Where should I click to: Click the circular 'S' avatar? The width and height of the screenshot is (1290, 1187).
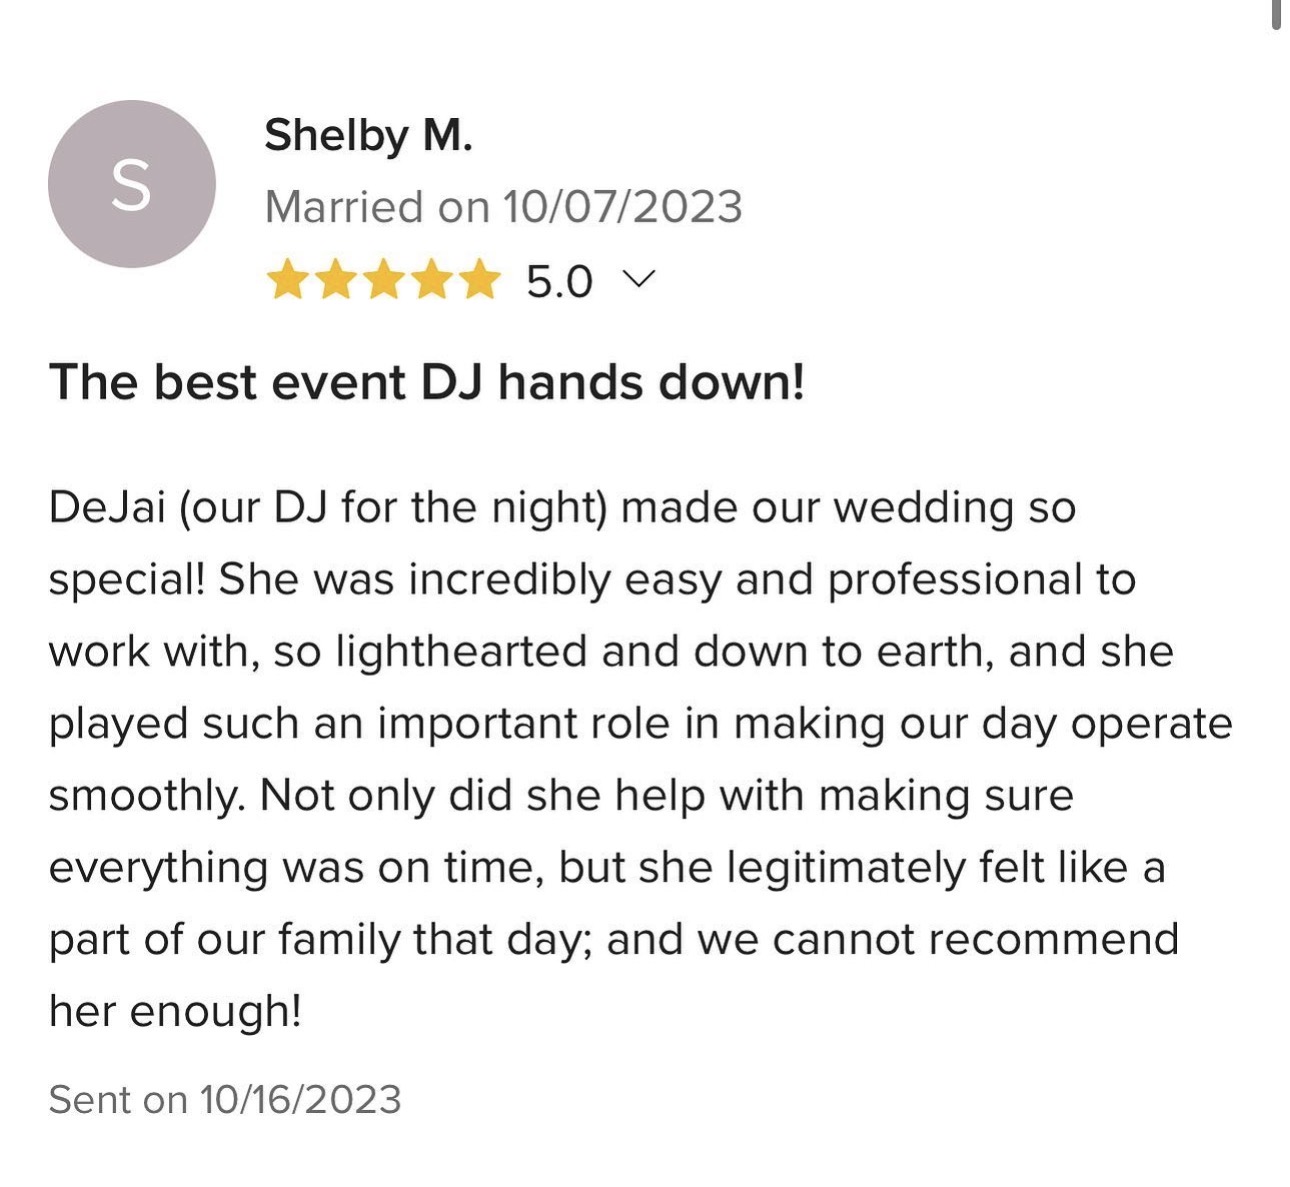point(131,184)
